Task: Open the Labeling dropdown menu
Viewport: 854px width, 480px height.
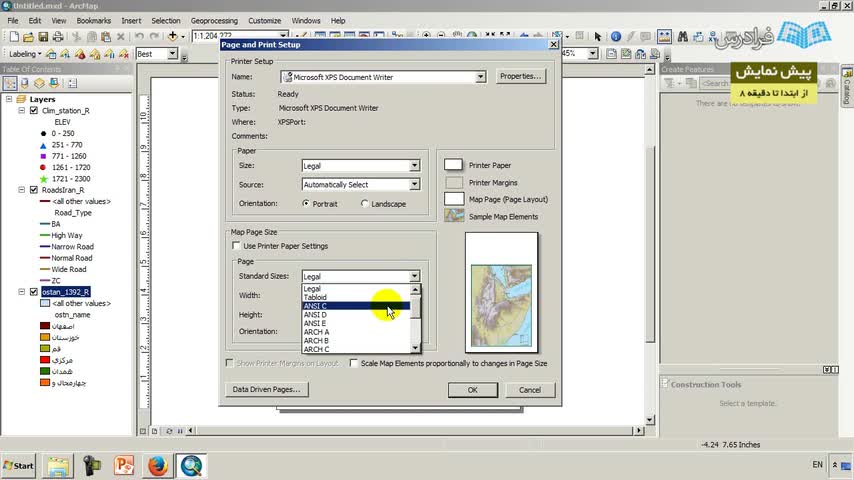Action: [25, 54]
